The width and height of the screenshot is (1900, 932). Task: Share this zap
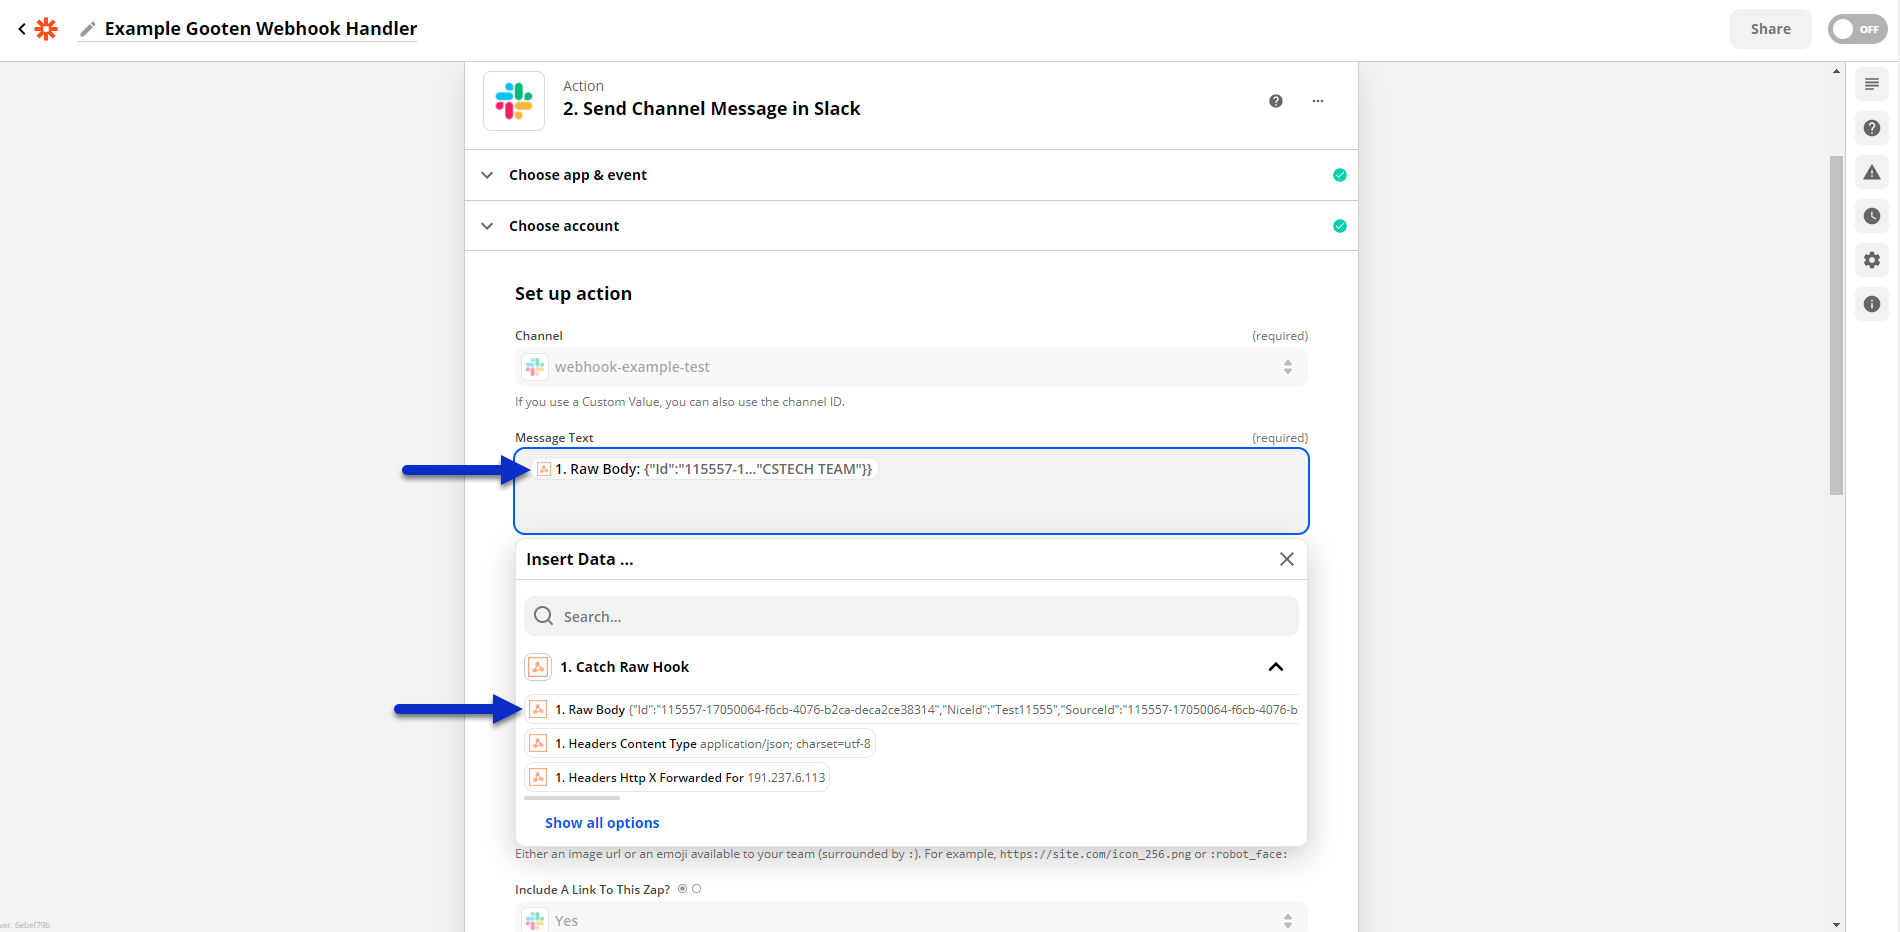pos(1770,29)
